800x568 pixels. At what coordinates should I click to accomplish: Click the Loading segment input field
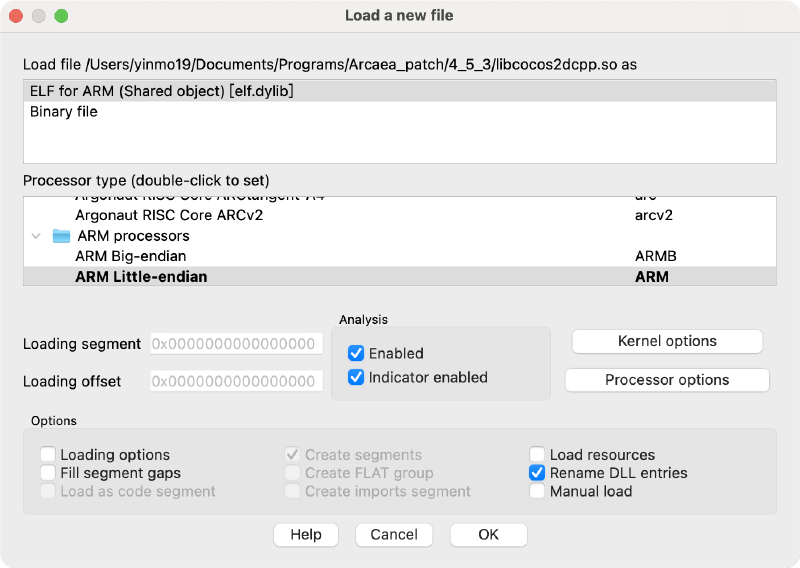237,344
